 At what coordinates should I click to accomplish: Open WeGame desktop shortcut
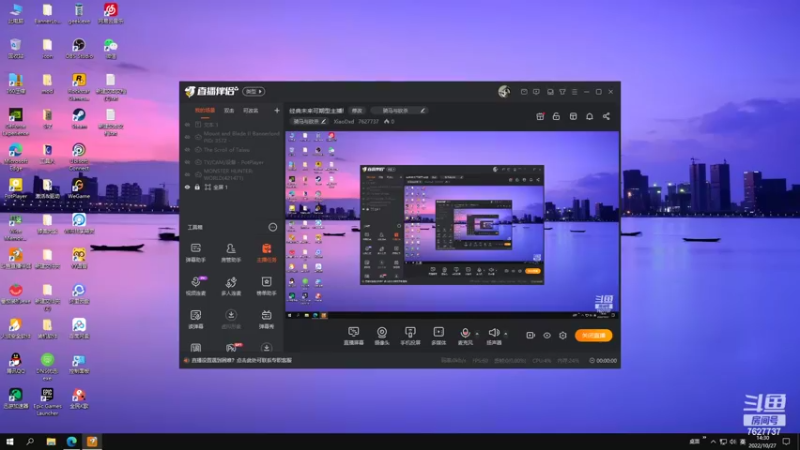79,188
